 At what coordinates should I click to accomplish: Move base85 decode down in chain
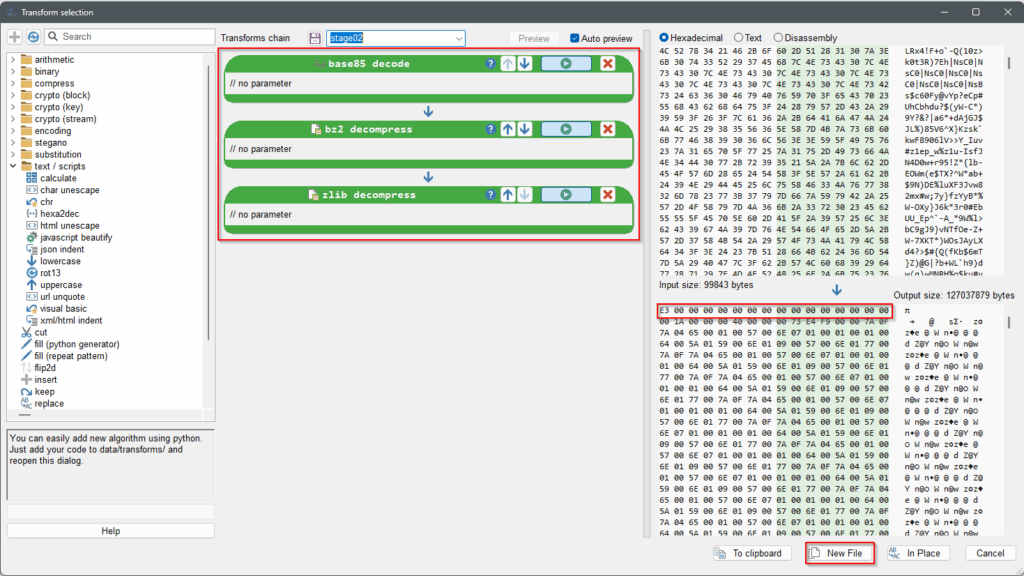(x=524, y=64)
